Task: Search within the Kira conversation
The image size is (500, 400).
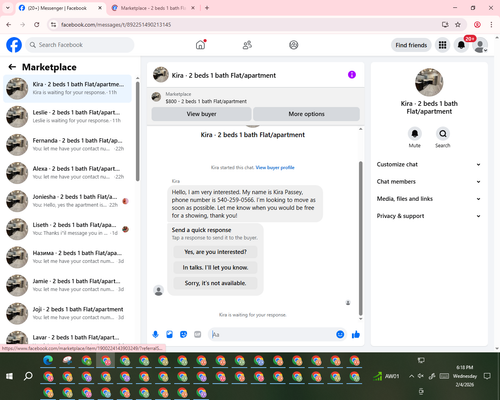Action: (x=443, y=134)
